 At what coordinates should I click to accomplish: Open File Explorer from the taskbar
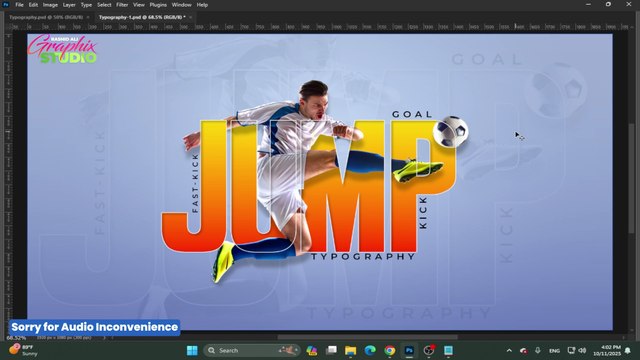click(351, 350)
